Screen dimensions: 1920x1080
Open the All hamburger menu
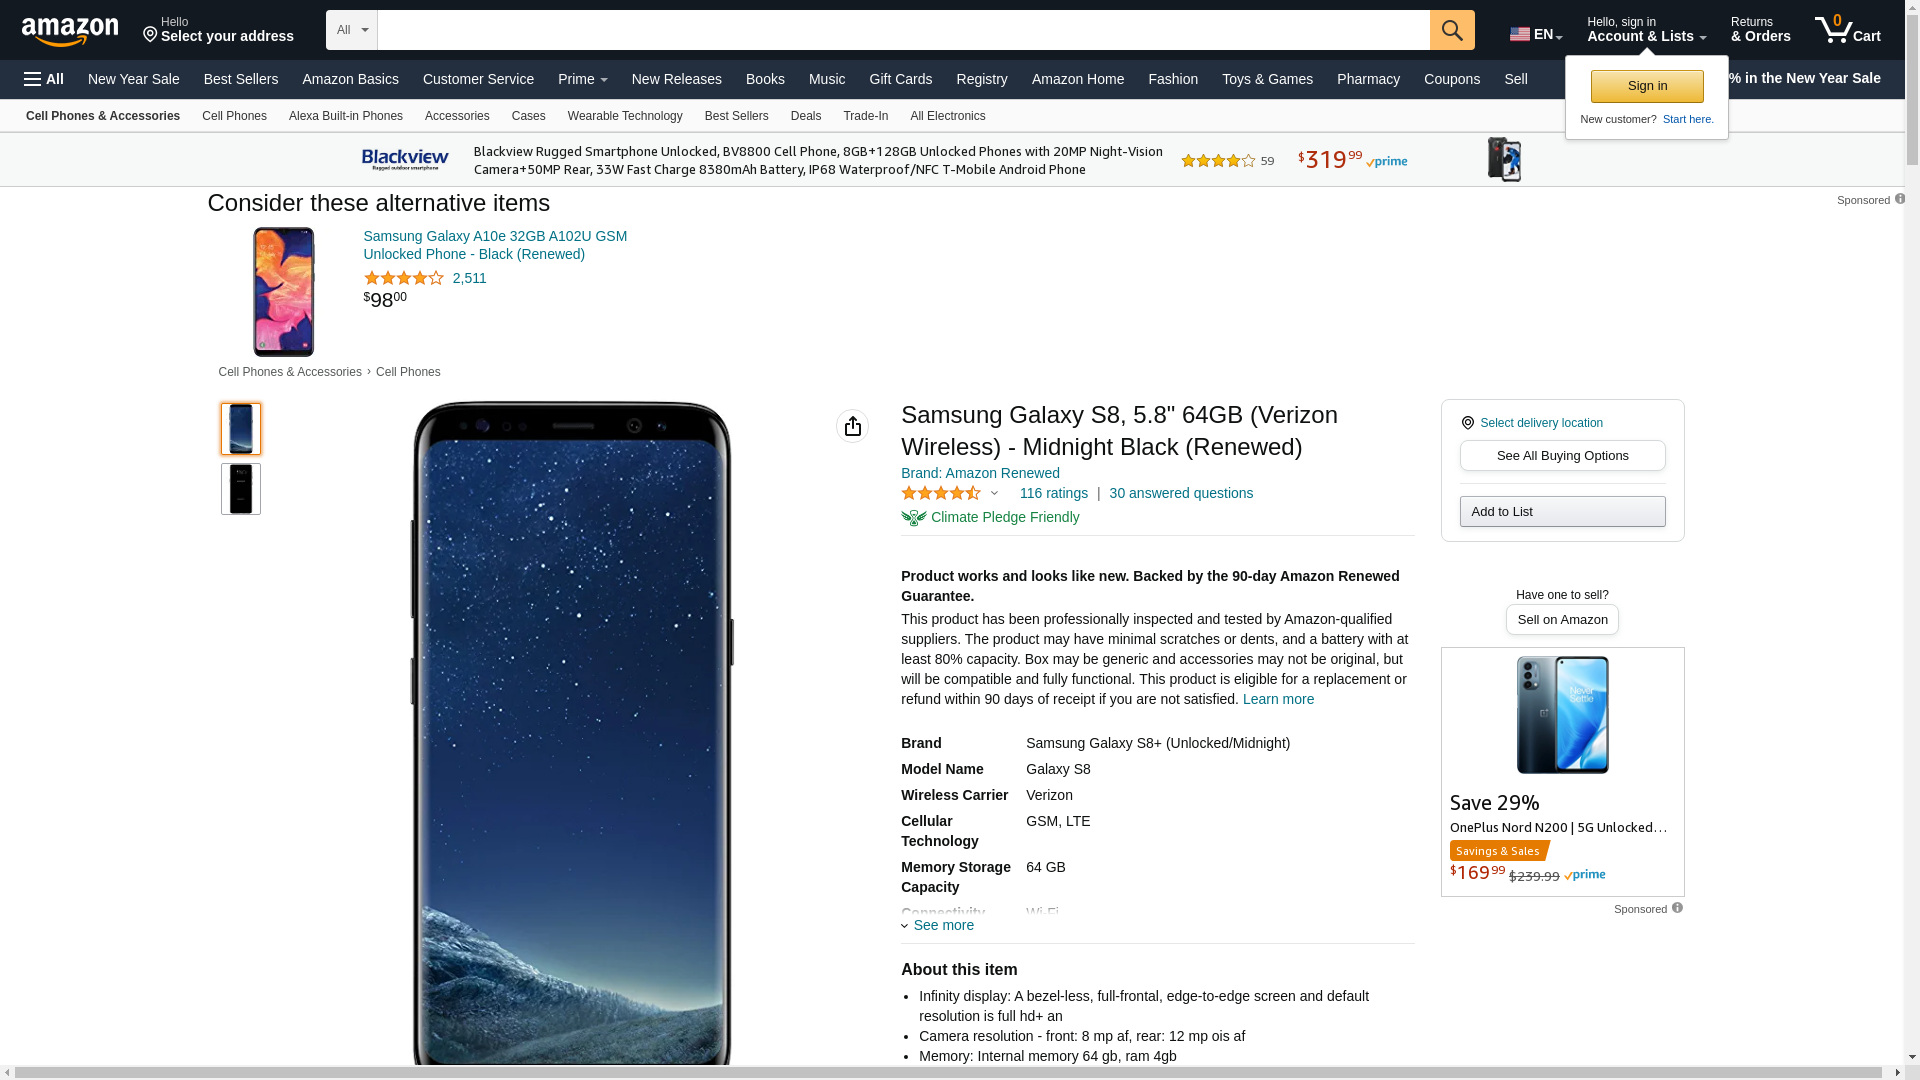coord(44,79)
